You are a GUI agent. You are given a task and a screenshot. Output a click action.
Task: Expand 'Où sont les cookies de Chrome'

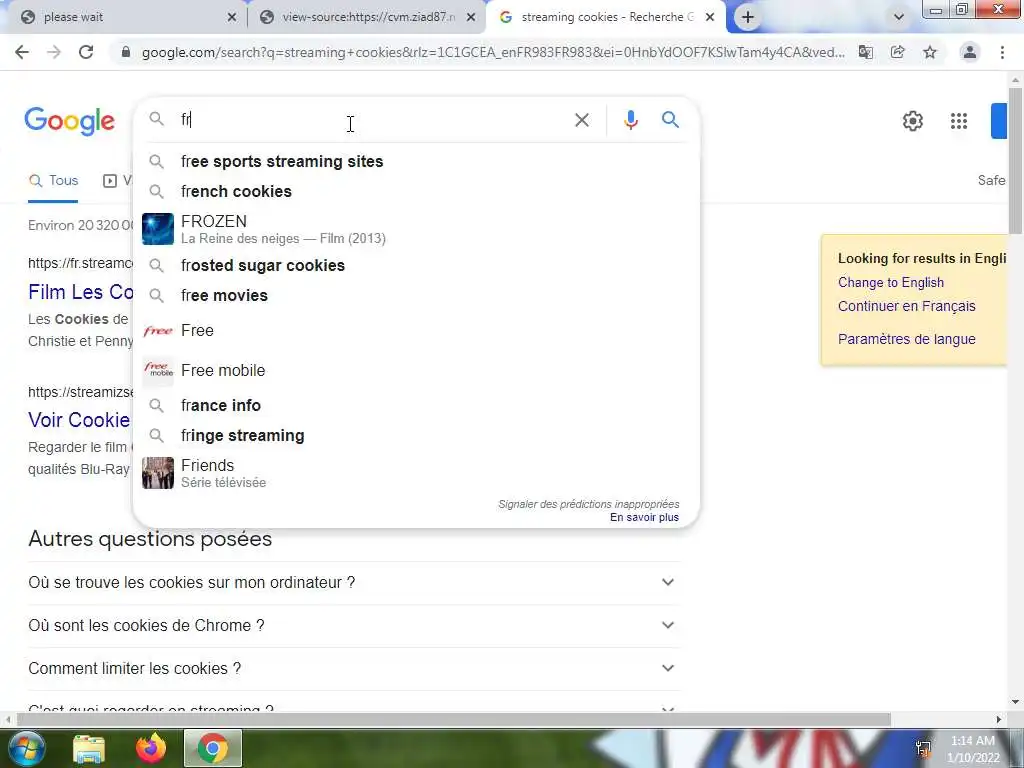[x=354, y=626]
